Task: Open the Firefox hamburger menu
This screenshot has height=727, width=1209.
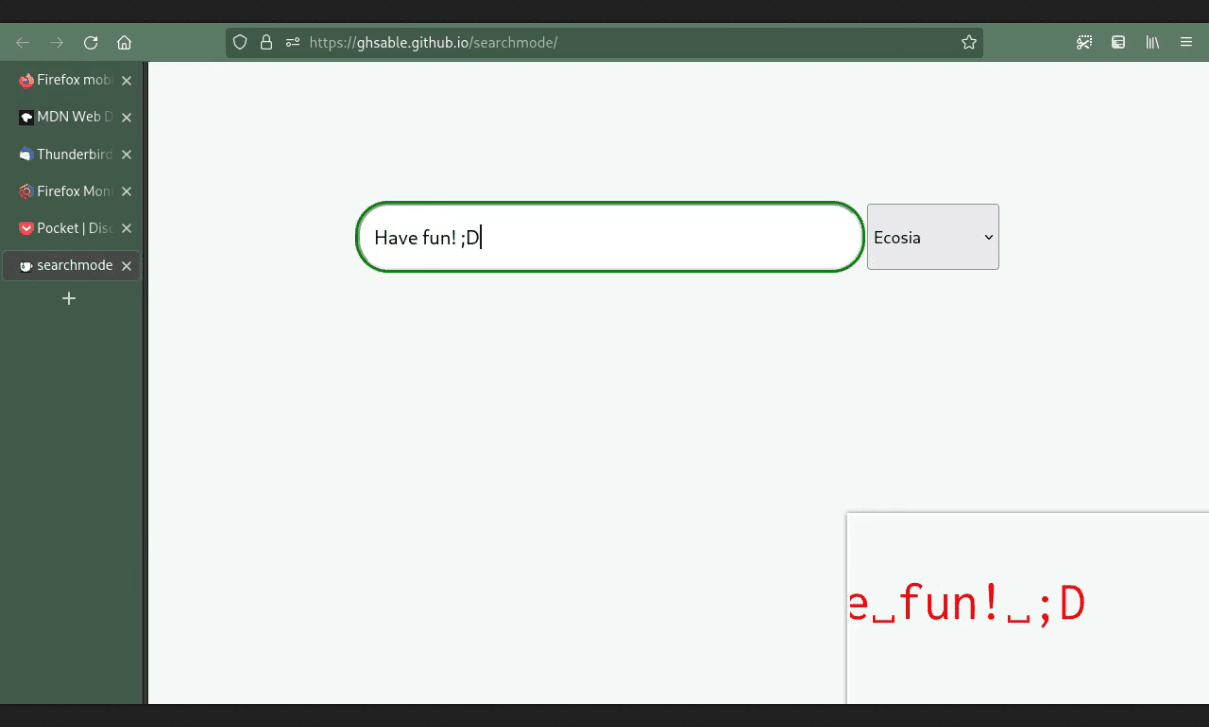Action: coord(1186,42)
